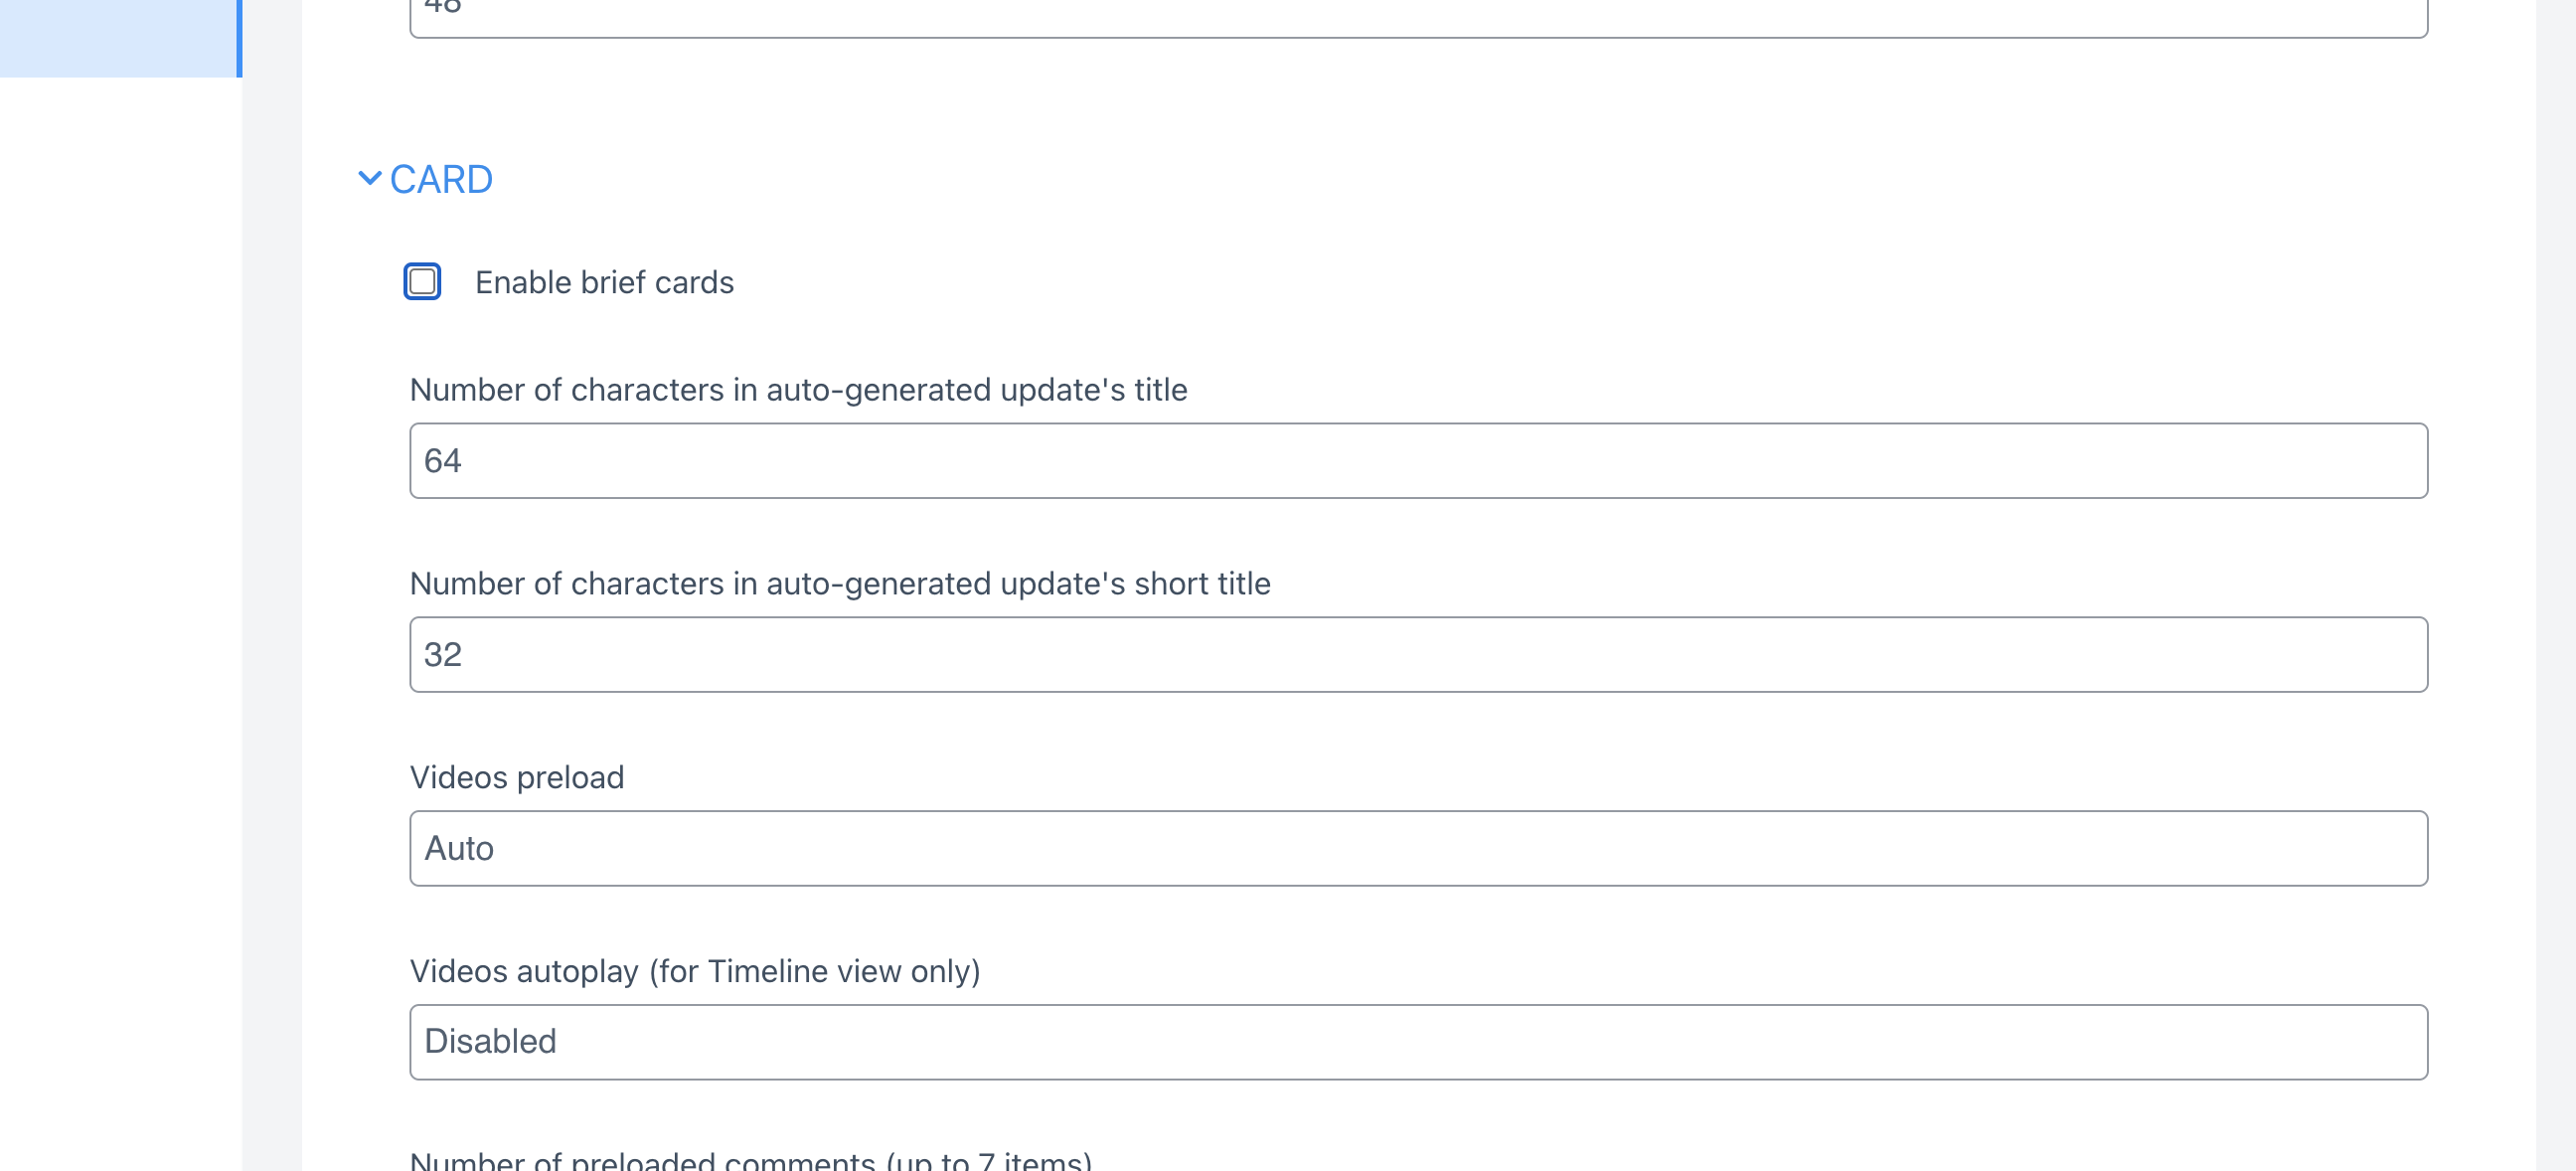Click the "Videos preload" field label
Viewport: 2576px width, 1171px height.
[x=517, y=777]
